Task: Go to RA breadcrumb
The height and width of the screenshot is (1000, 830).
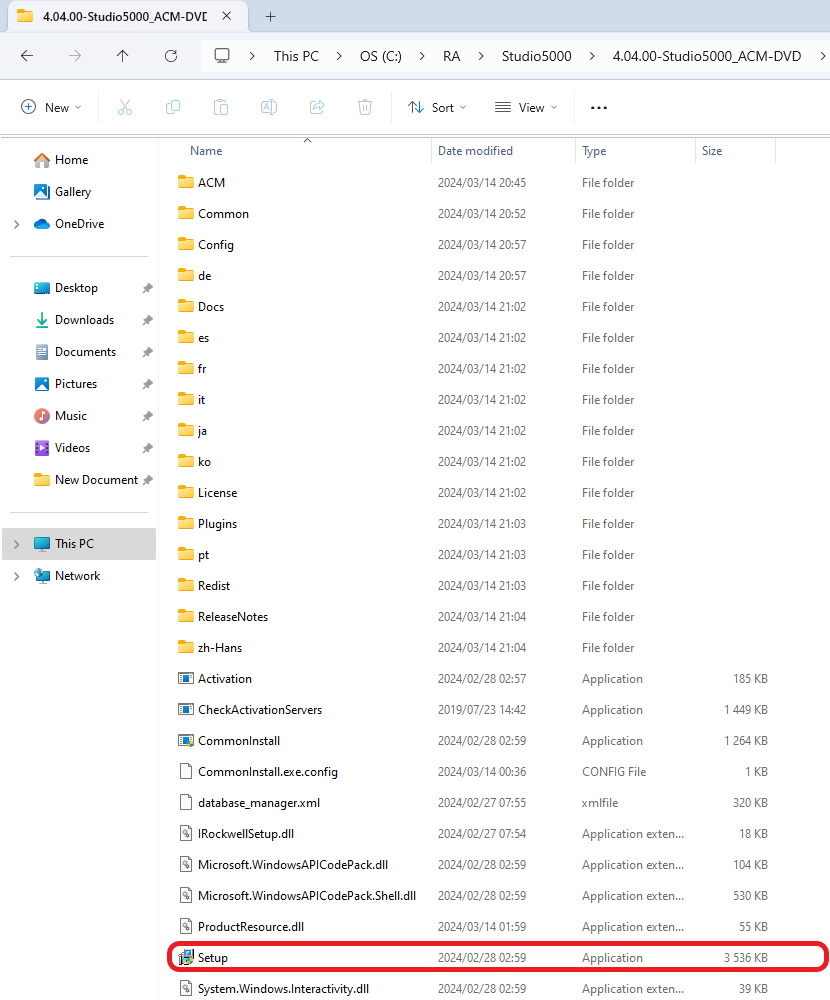Action: click(x=452, y=56)
